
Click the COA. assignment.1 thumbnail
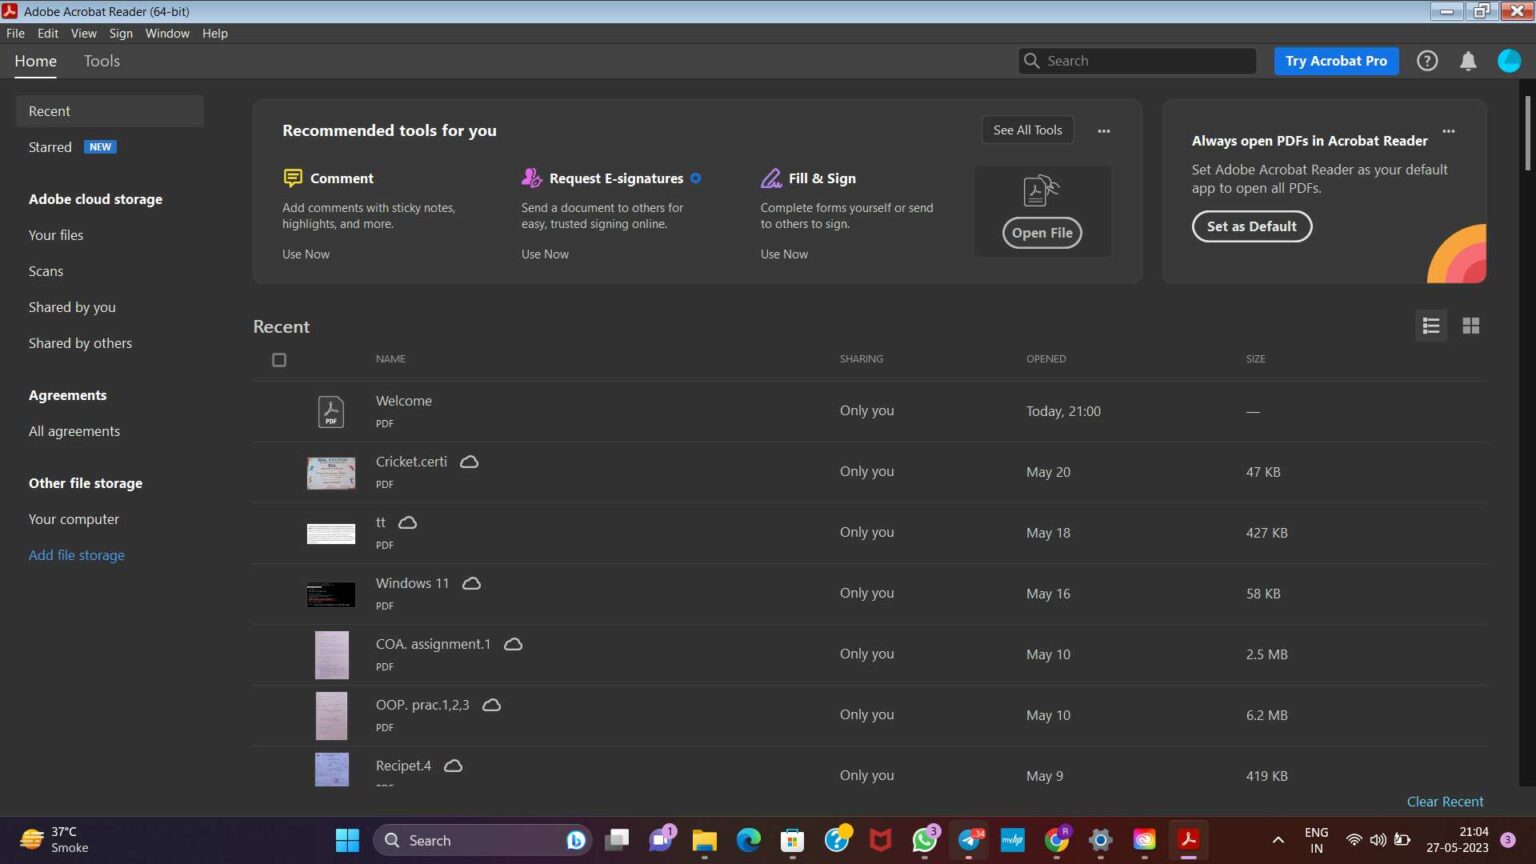331,654
